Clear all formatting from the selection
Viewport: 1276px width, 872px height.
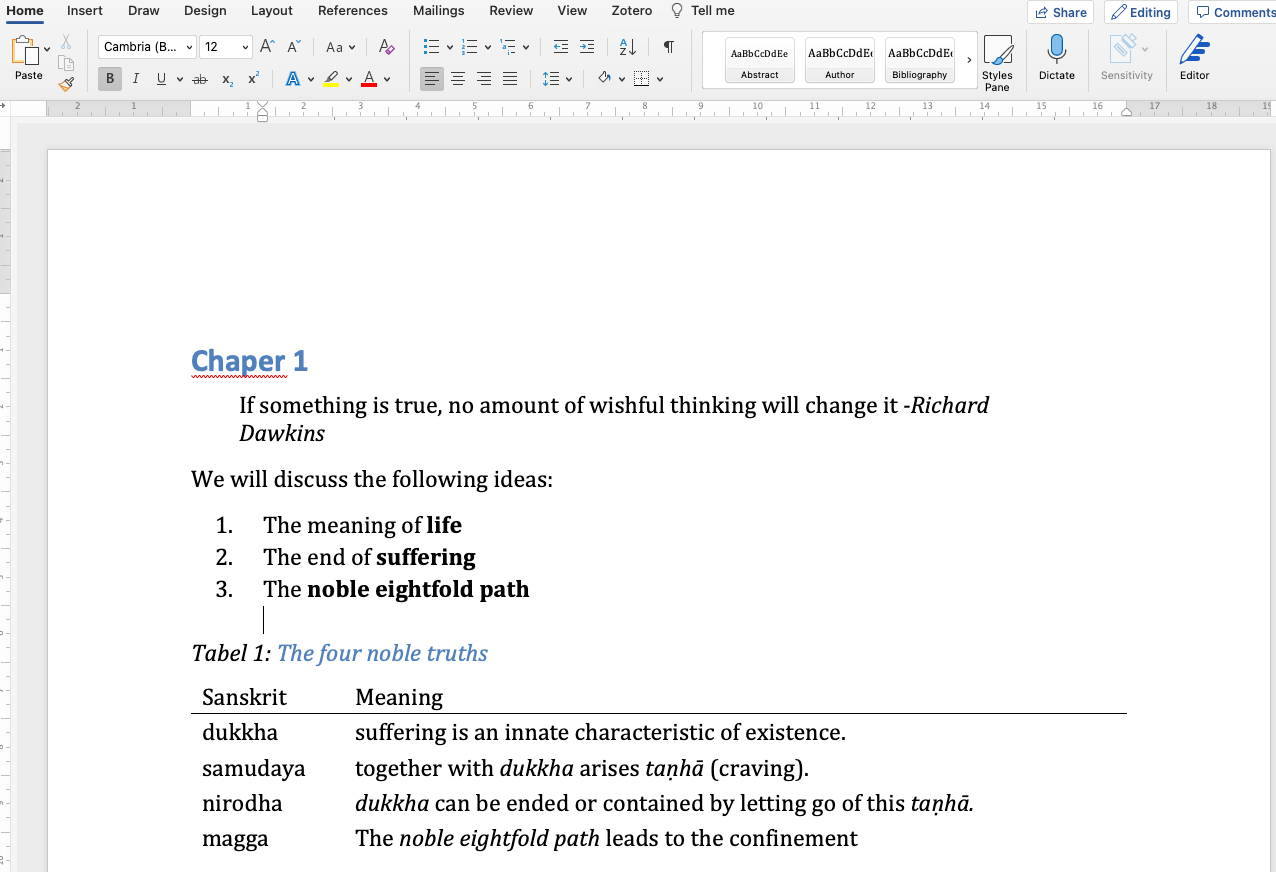(387, 47)
